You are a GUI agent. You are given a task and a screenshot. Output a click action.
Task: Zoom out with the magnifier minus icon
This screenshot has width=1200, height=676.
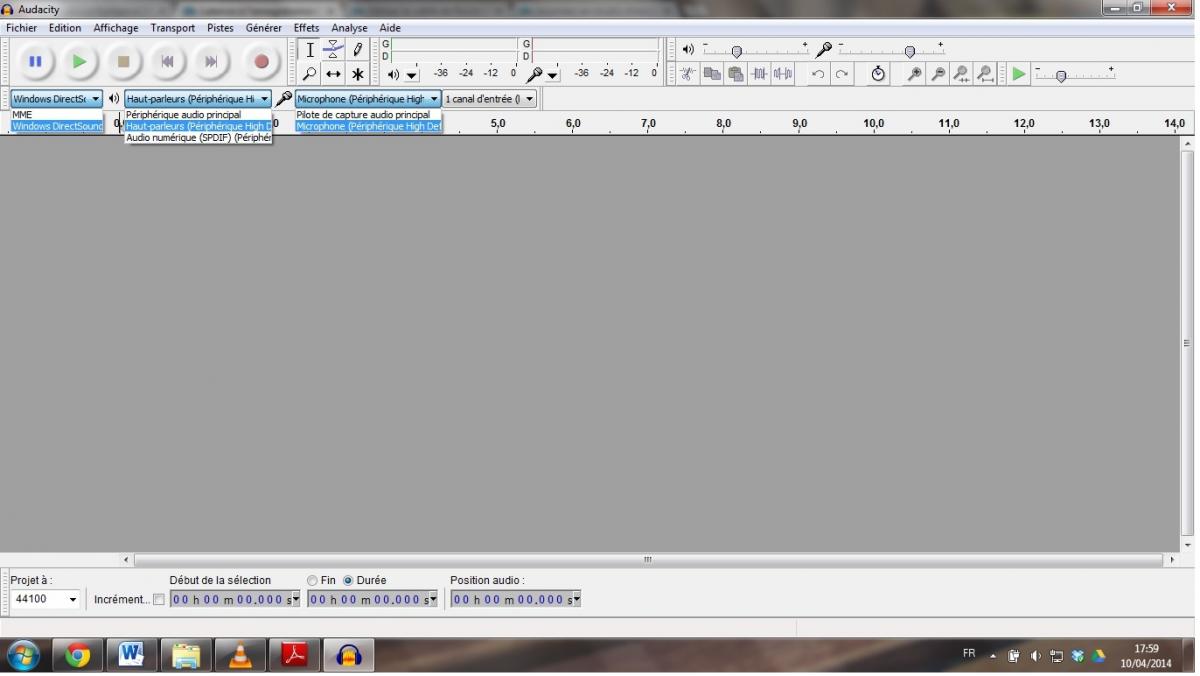tap(938, 74)
